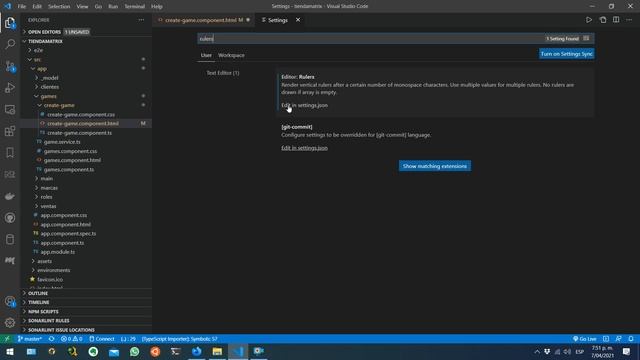Click Turn on Settings Sync button
Image resolution: width=640 pixels, height=360 pixels.
coord(567,54)
